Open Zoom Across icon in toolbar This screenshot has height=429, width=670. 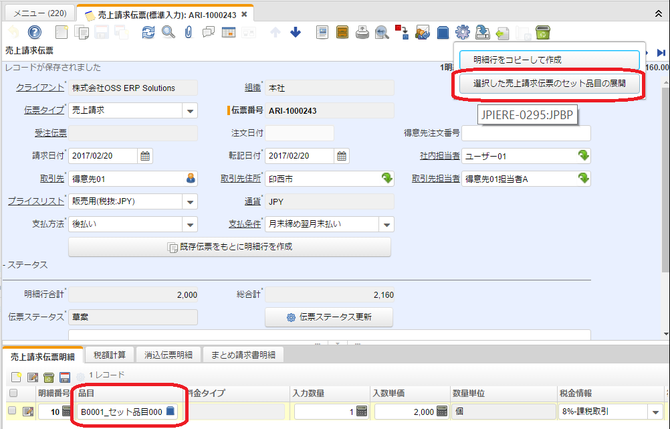pyautogui.click(x=382, y=32)
